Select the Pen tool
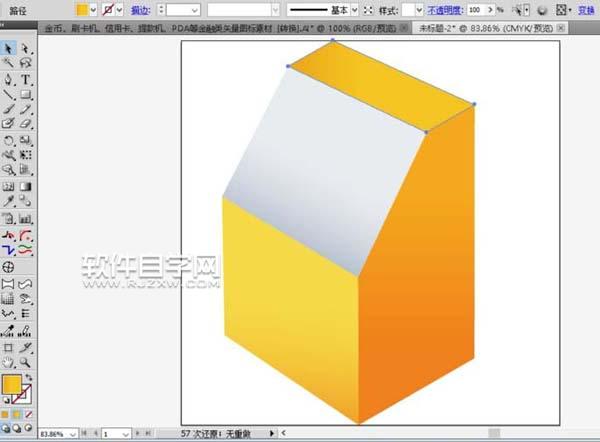The width and height of the screenshot is (600, 442). point(8,80)
